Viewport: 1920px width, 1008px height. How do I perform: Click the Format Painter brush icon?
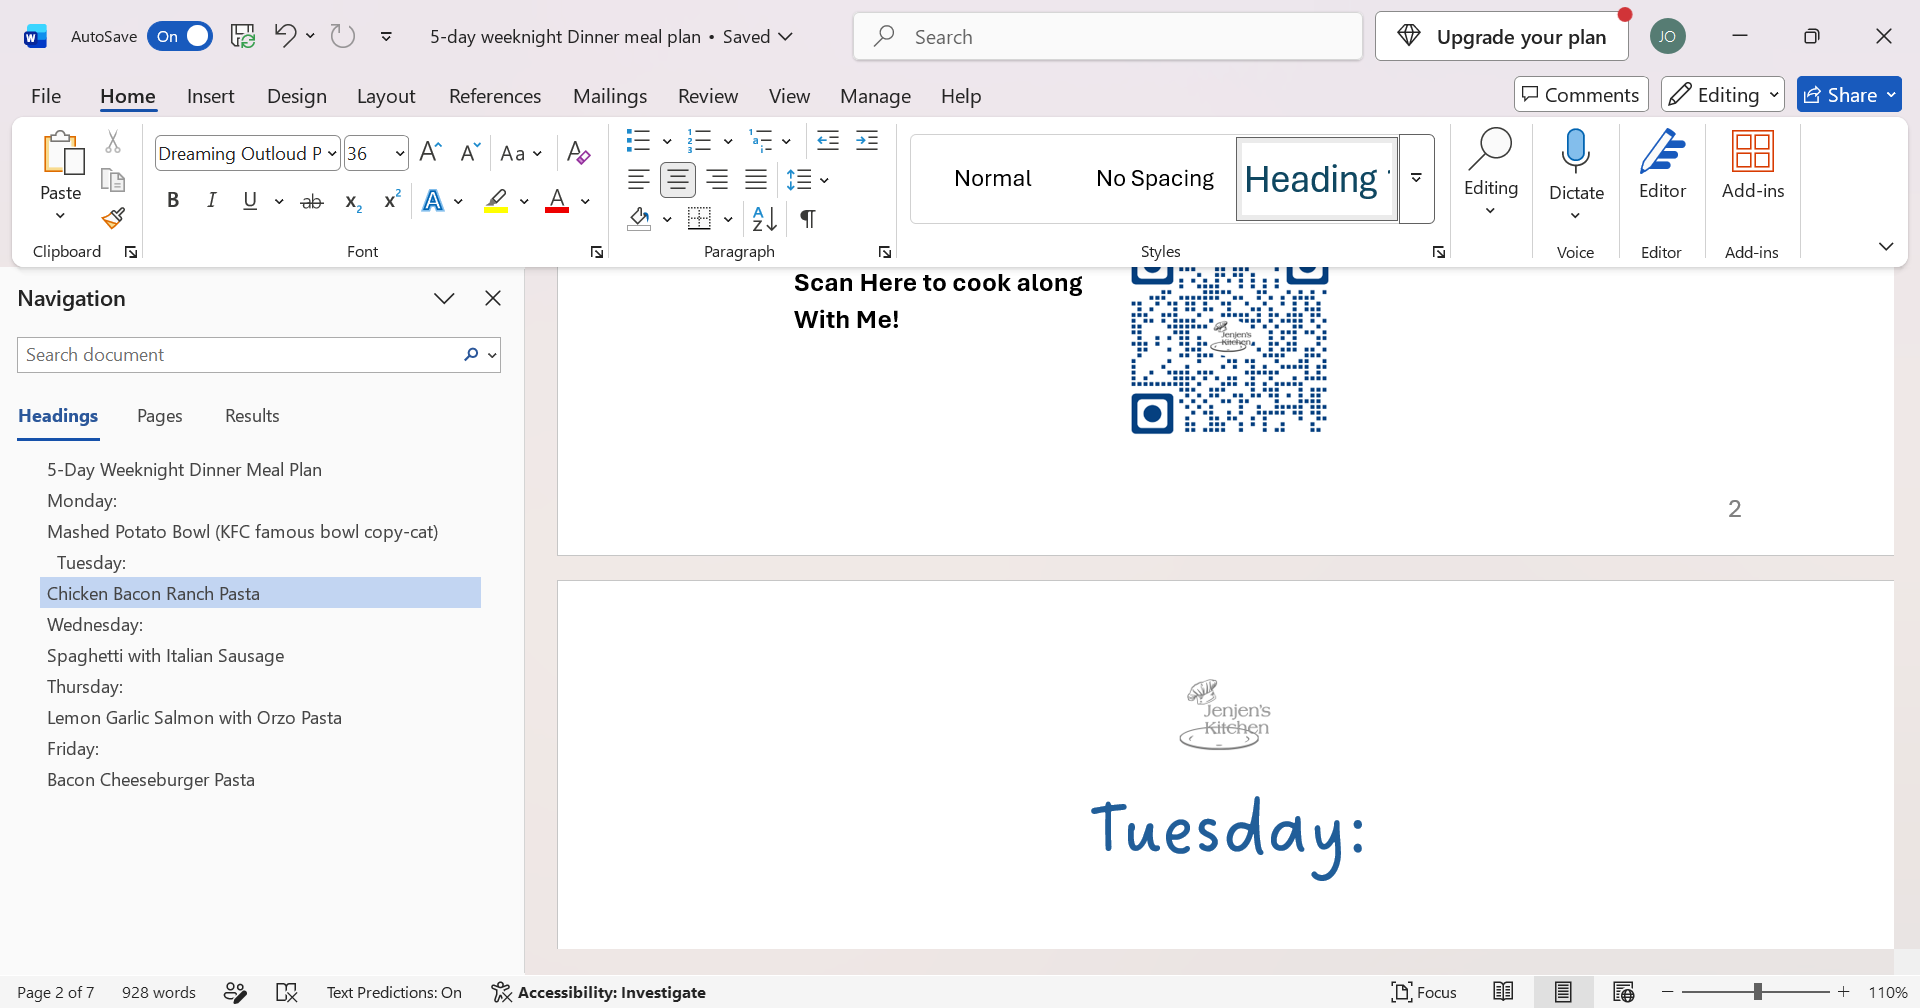click(x=113, y=218)
